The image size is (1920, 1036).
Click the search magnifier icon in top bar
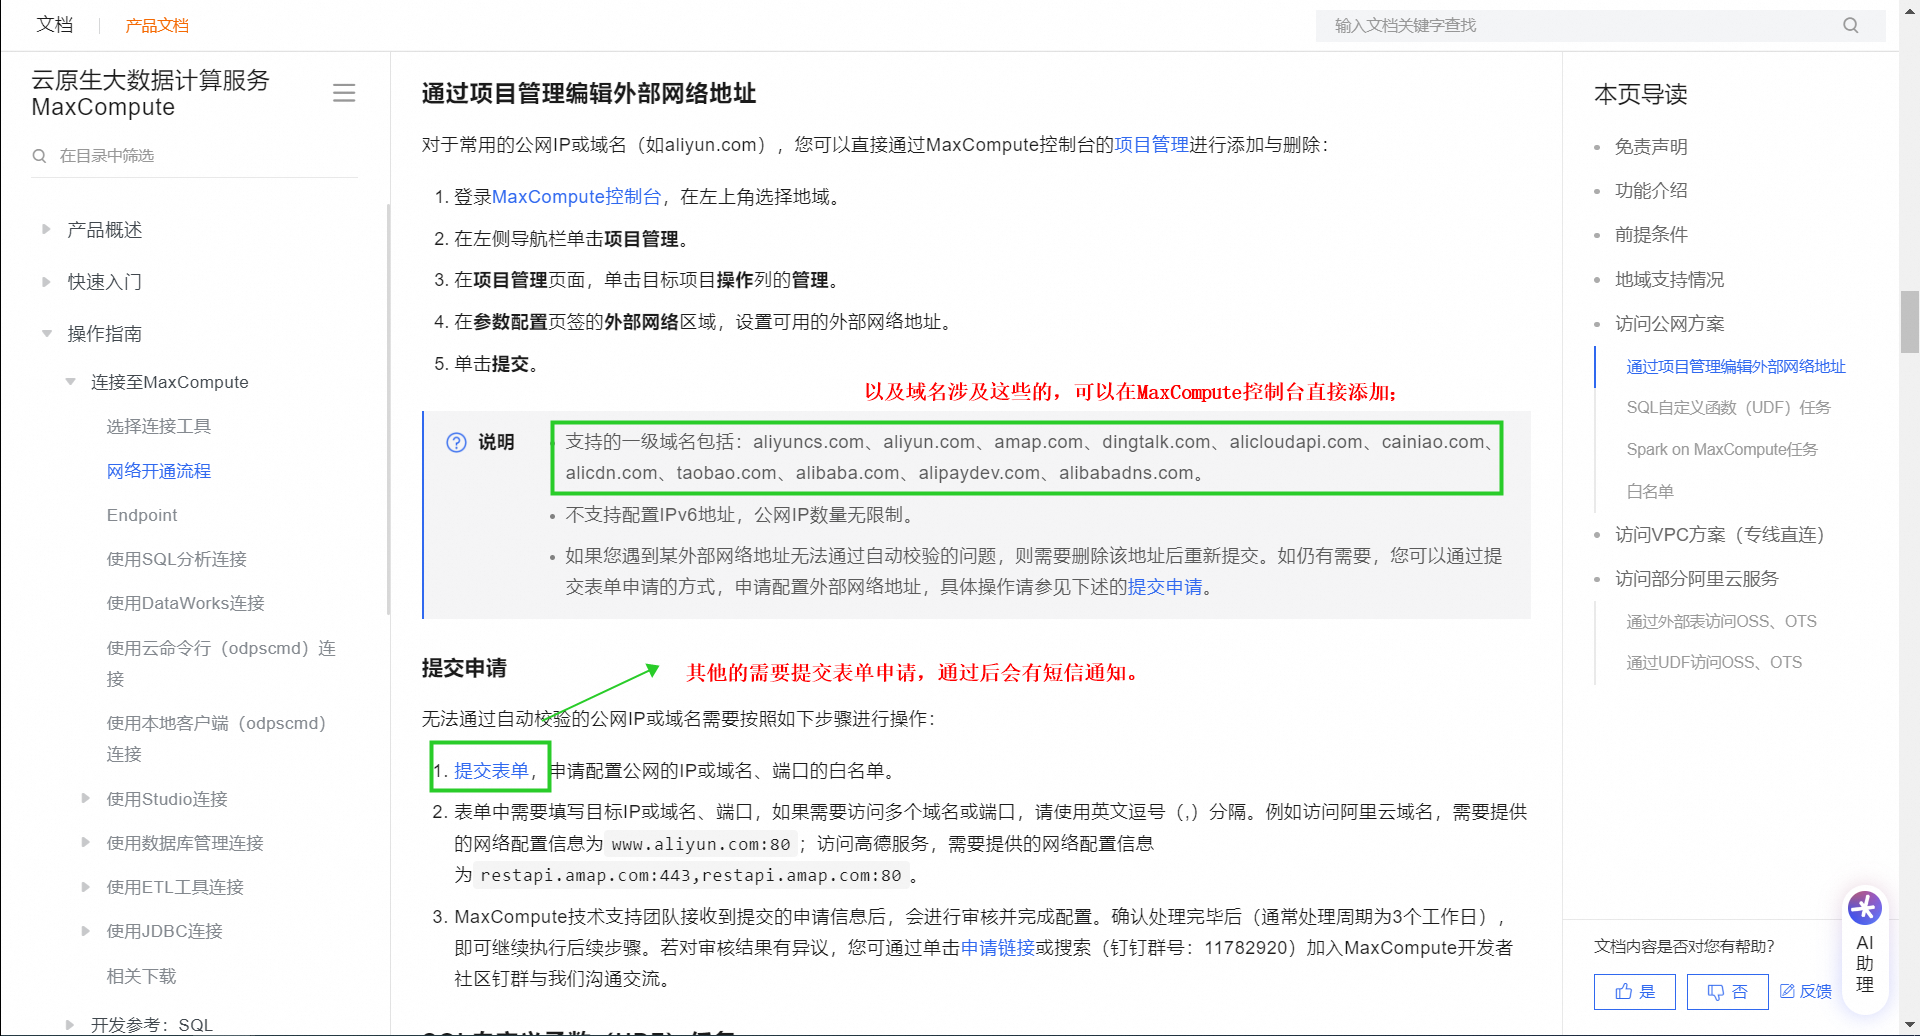coord(1850,25)
